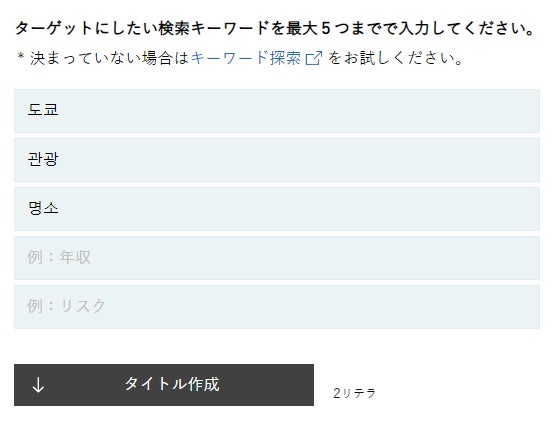This screenshot has height=421, width=555.
Task: Click the 決まっていない場合は note text
Action: (x=110, y=58)
